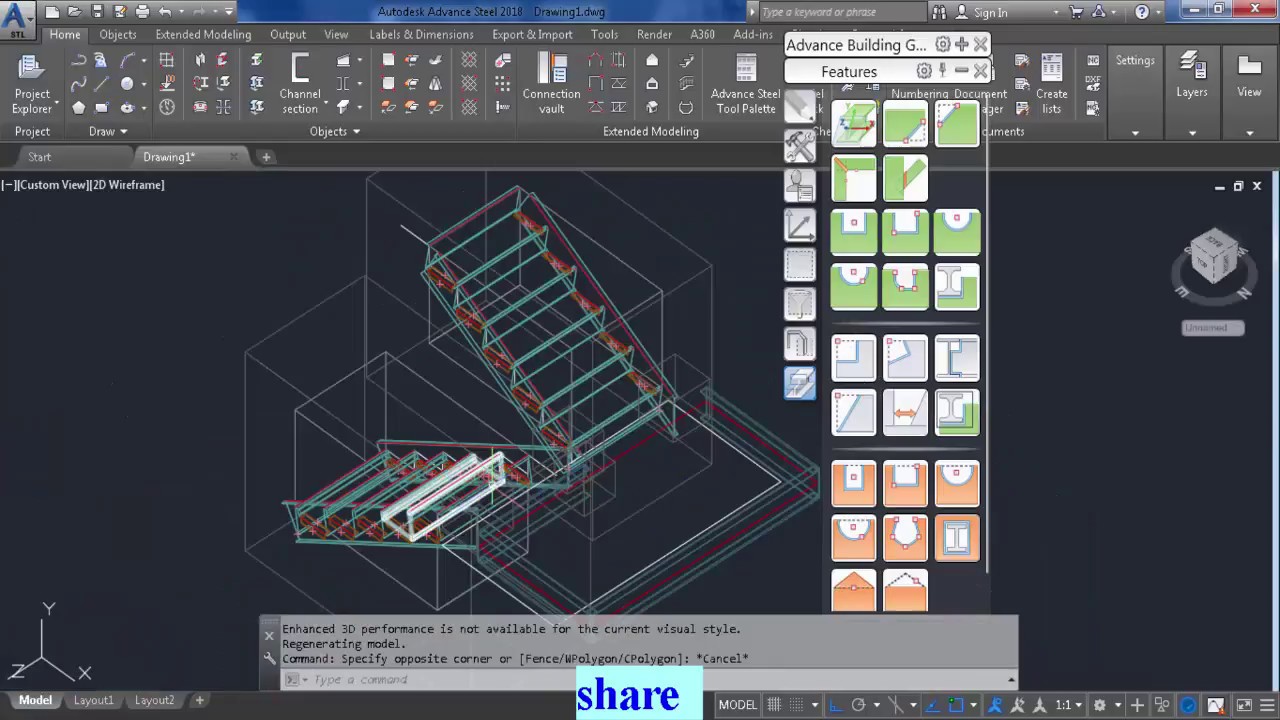The height and width of the screenshot is (720, 1280).
Task: Click the hammer and wrench tools icon
Action: pos(800,146)
